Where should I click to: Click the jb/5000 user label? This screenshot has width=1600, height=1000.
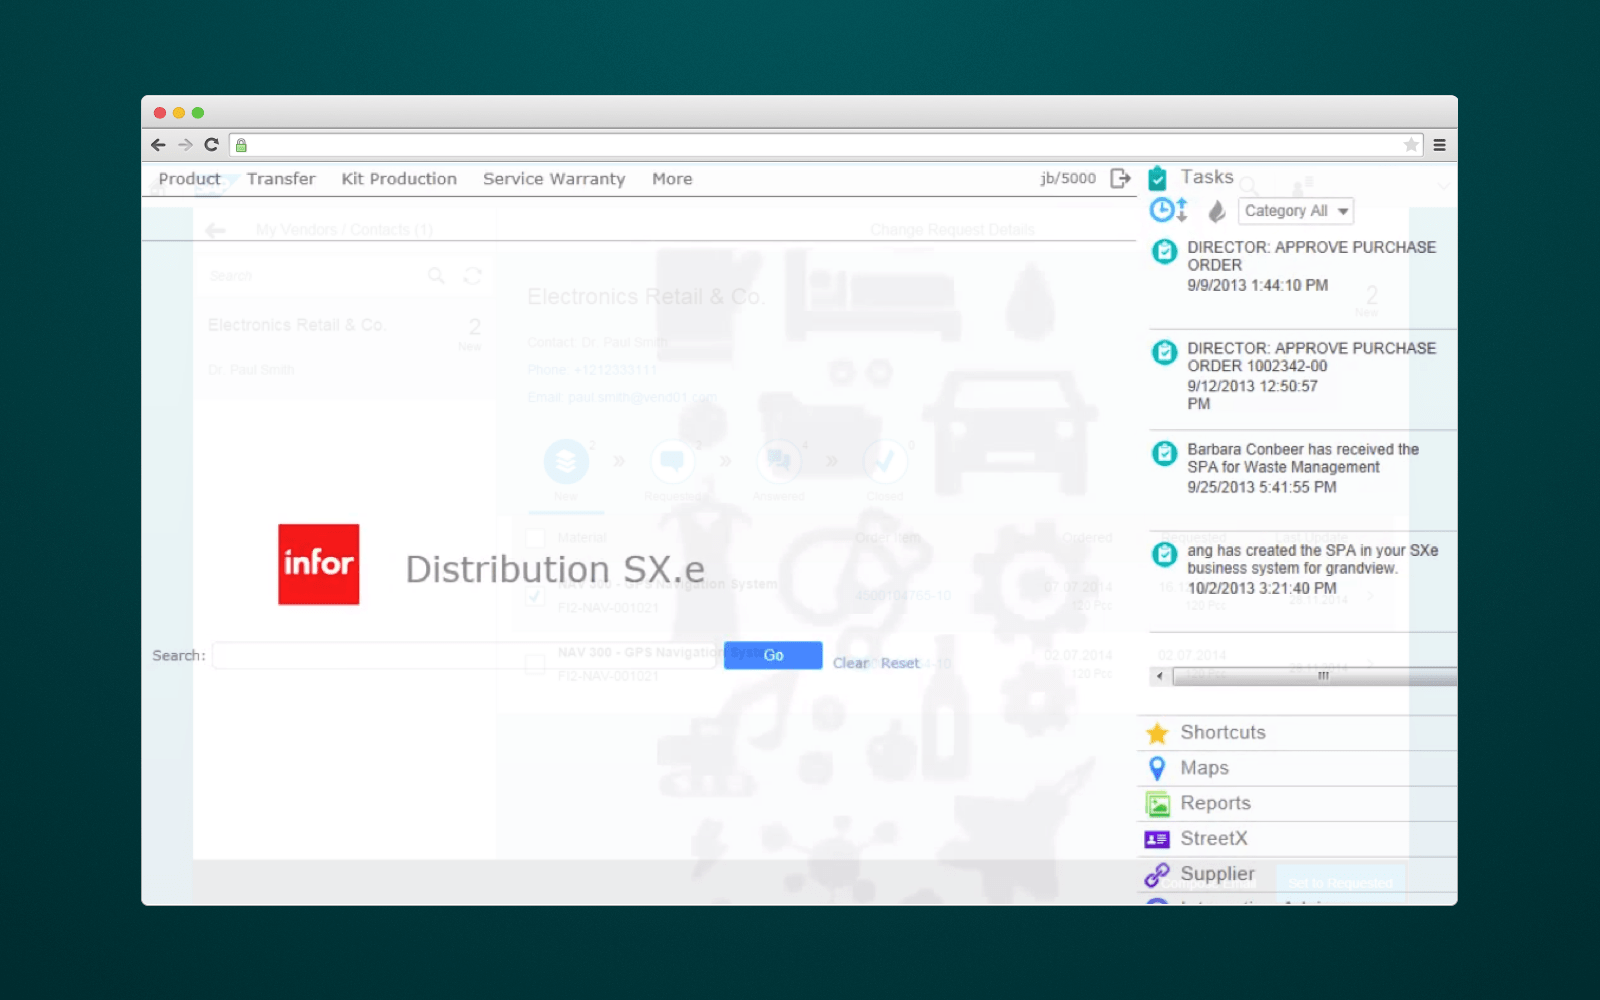(1068, 178)
